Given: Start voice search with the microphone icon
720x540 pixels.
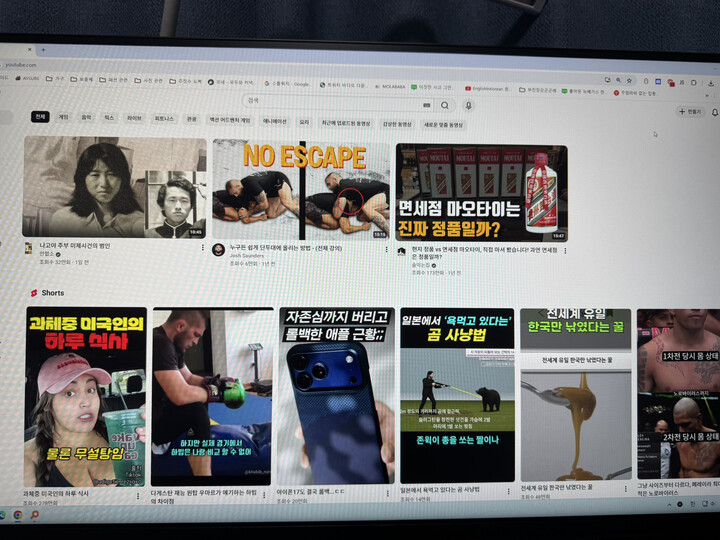Looking at the screenshot, I should click(468, 105).
